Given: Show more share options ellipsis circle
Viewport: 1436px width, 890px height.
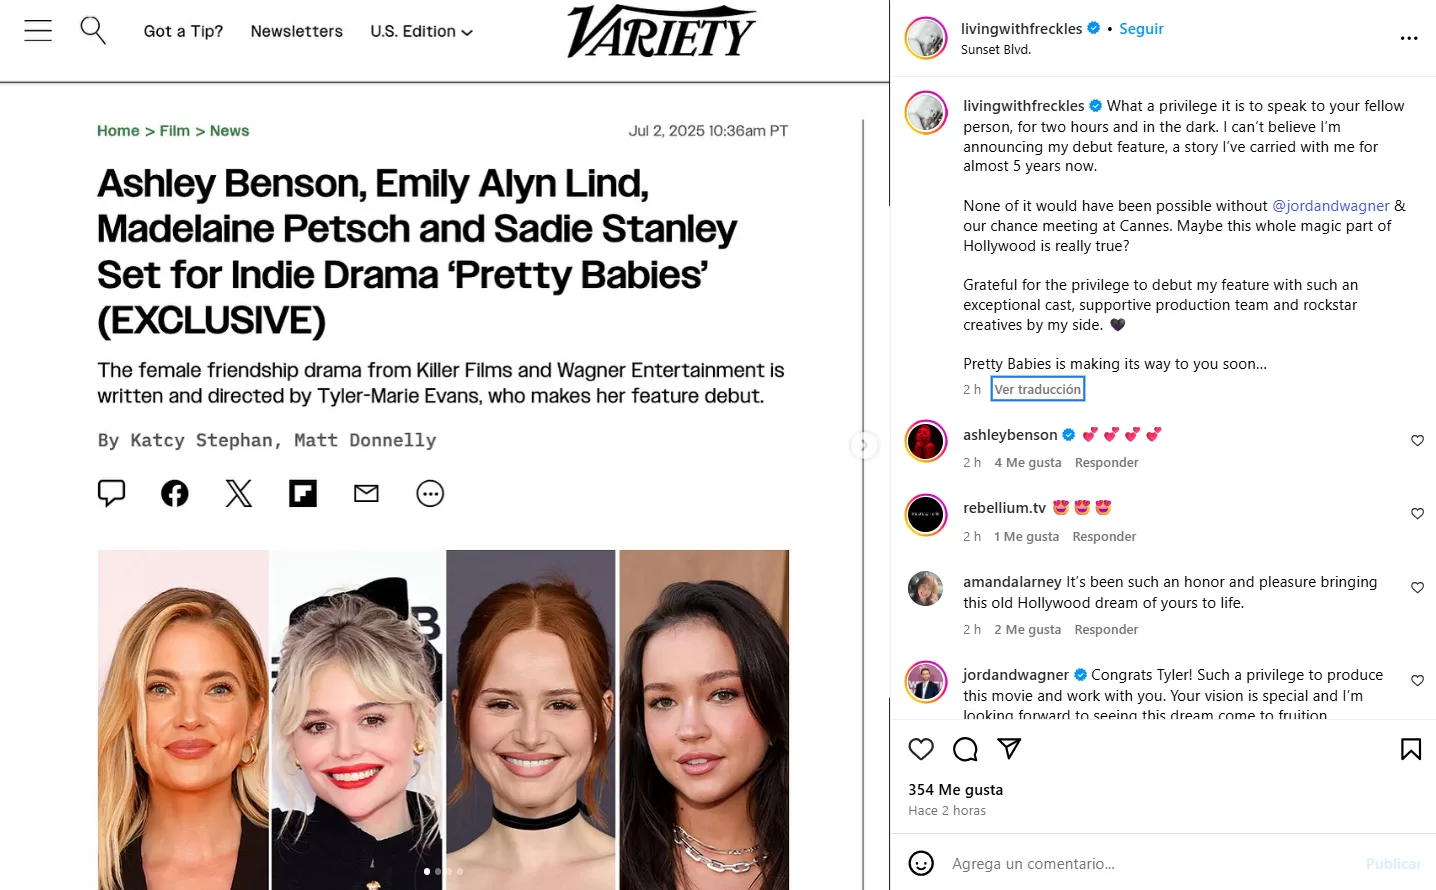Looking at the screenshot, I should click(x=430, y=493).
